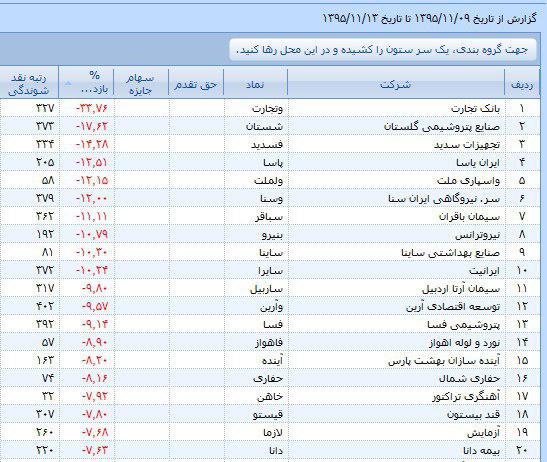
Task: Select company توسعه اقتصادی آرین
Action: tap(453, 307)
